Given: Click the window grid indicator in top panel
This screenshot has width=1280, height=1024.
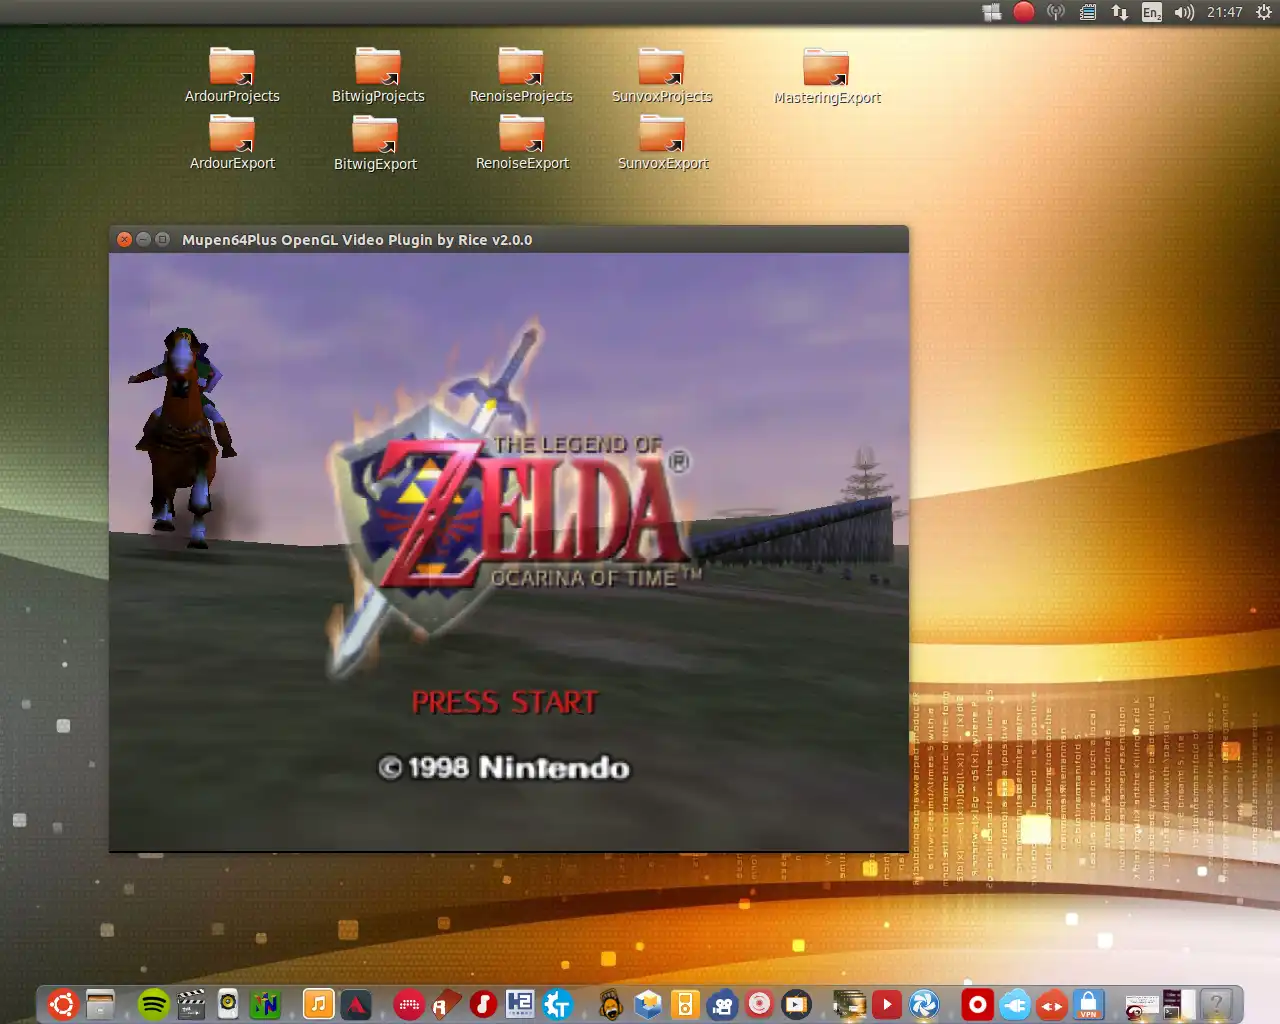Looking at the screenshot, I should pos(992,12).
